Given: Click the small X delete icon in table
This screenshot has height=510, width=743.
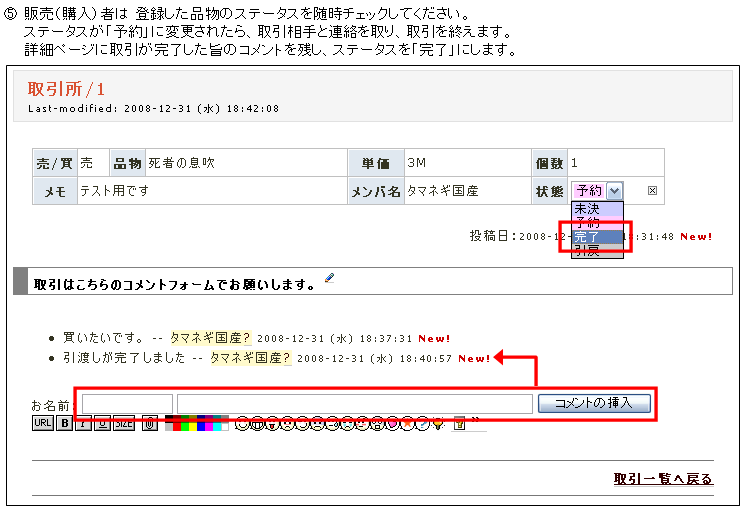Looking at the screenshot, I should click(653, 191).
